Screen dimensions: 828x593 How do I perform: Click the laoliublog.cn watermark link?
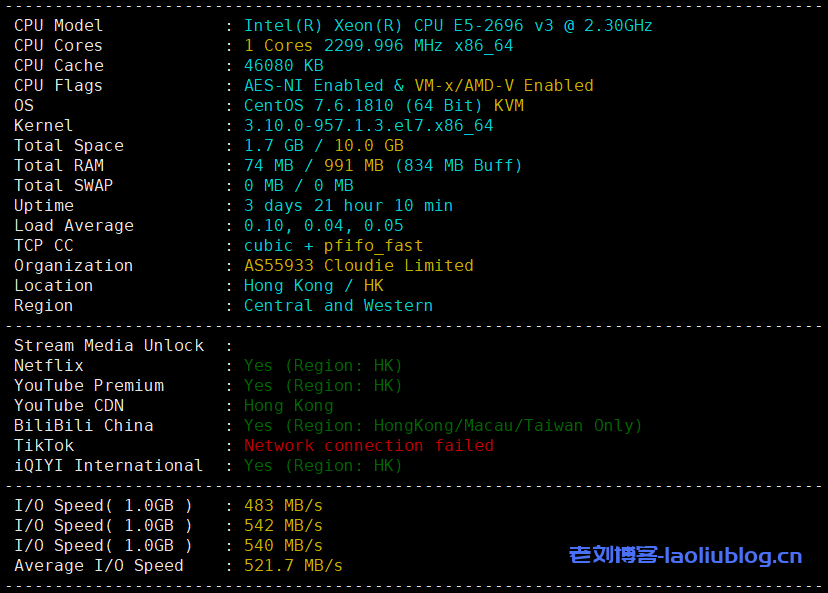click(685, 556)
